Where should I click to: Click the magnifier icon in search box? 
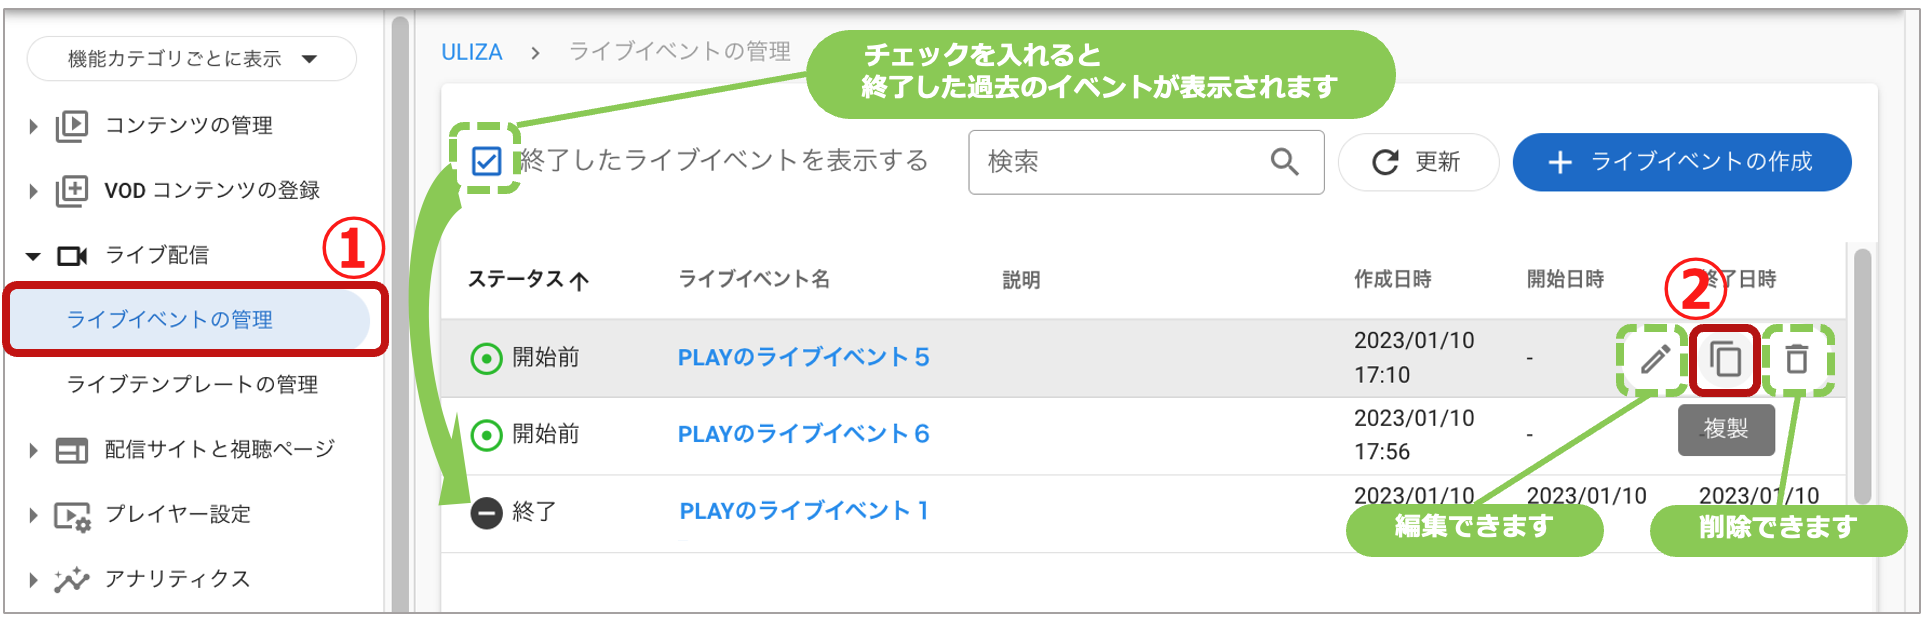click(1285, 161)
